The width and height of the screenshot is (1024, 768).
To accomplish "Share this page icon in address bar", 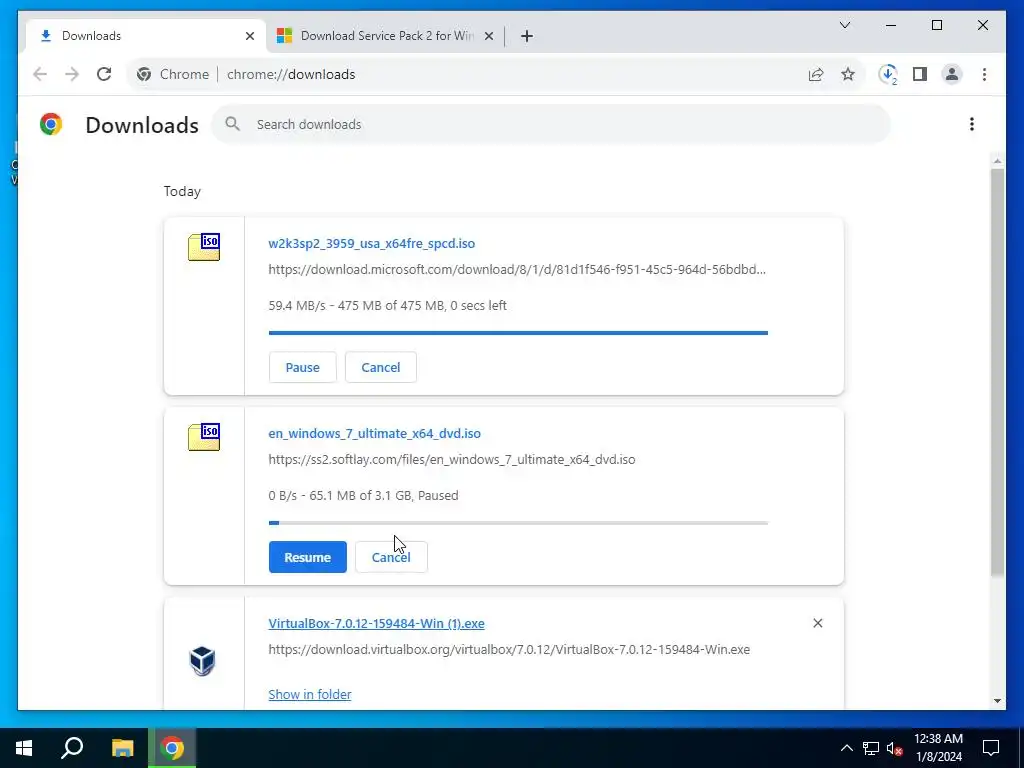I will 816,74.
